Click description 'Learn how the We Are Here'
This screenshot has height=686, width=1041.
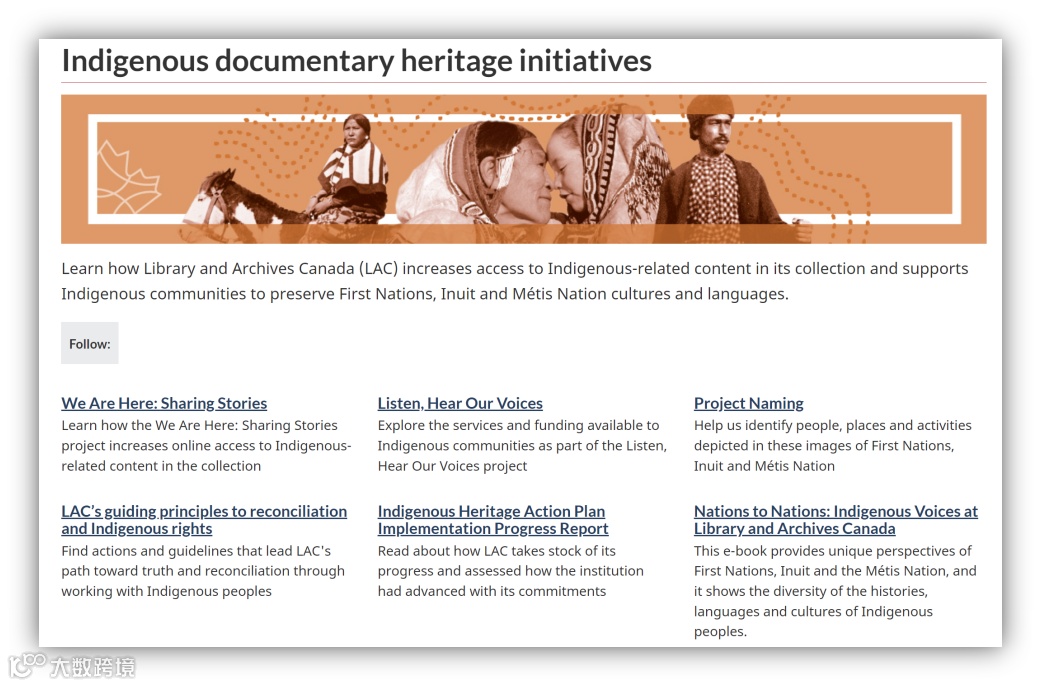(206, 446)
